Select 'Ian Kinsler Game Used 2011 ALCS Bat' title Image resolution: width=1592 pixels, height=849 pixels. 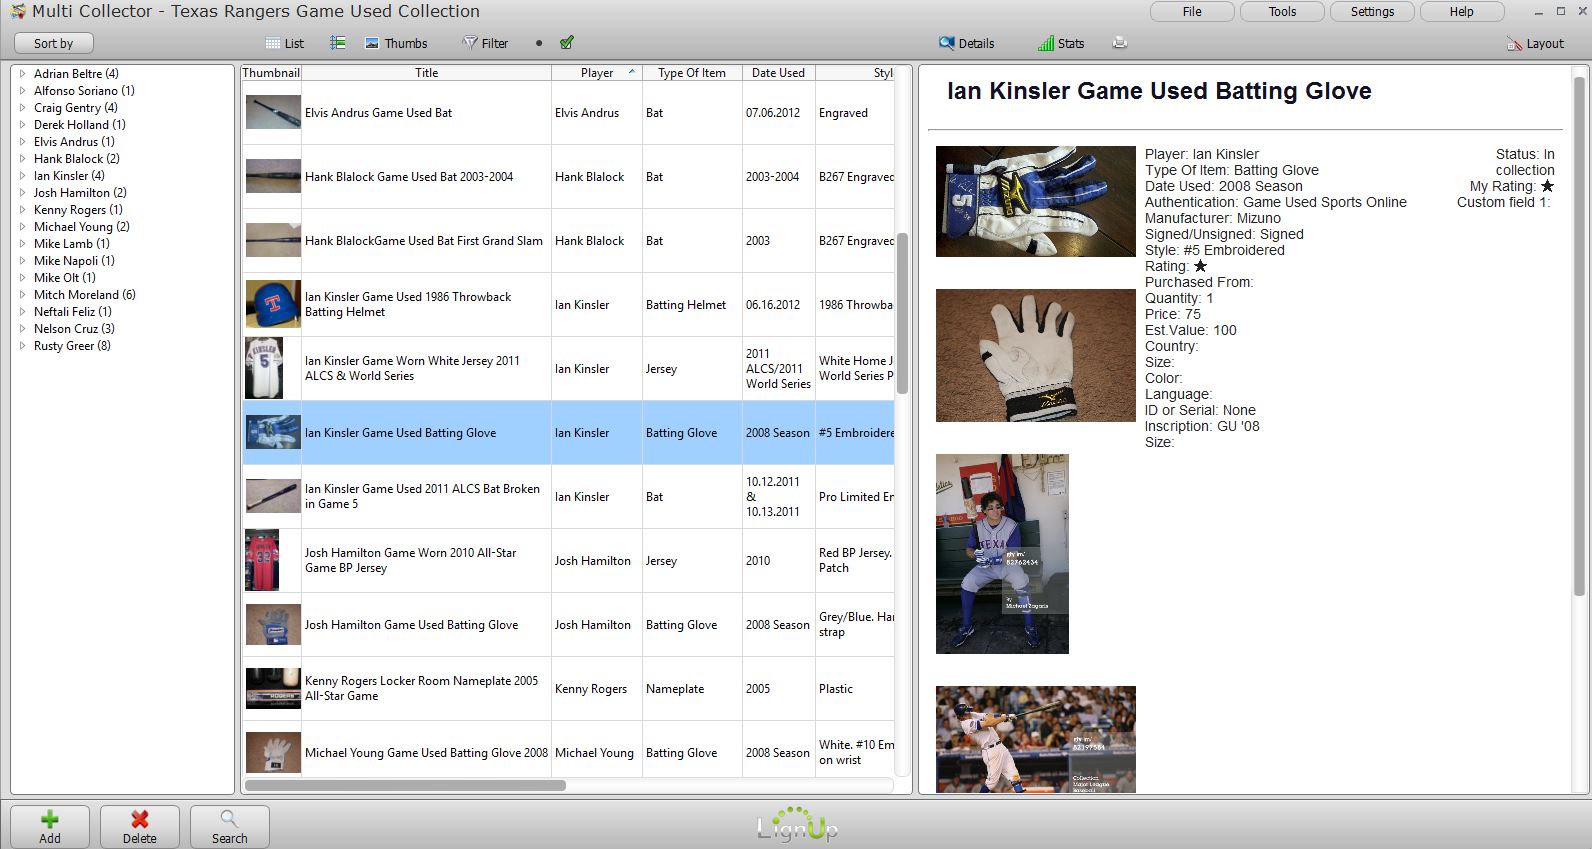pos(422,496)
